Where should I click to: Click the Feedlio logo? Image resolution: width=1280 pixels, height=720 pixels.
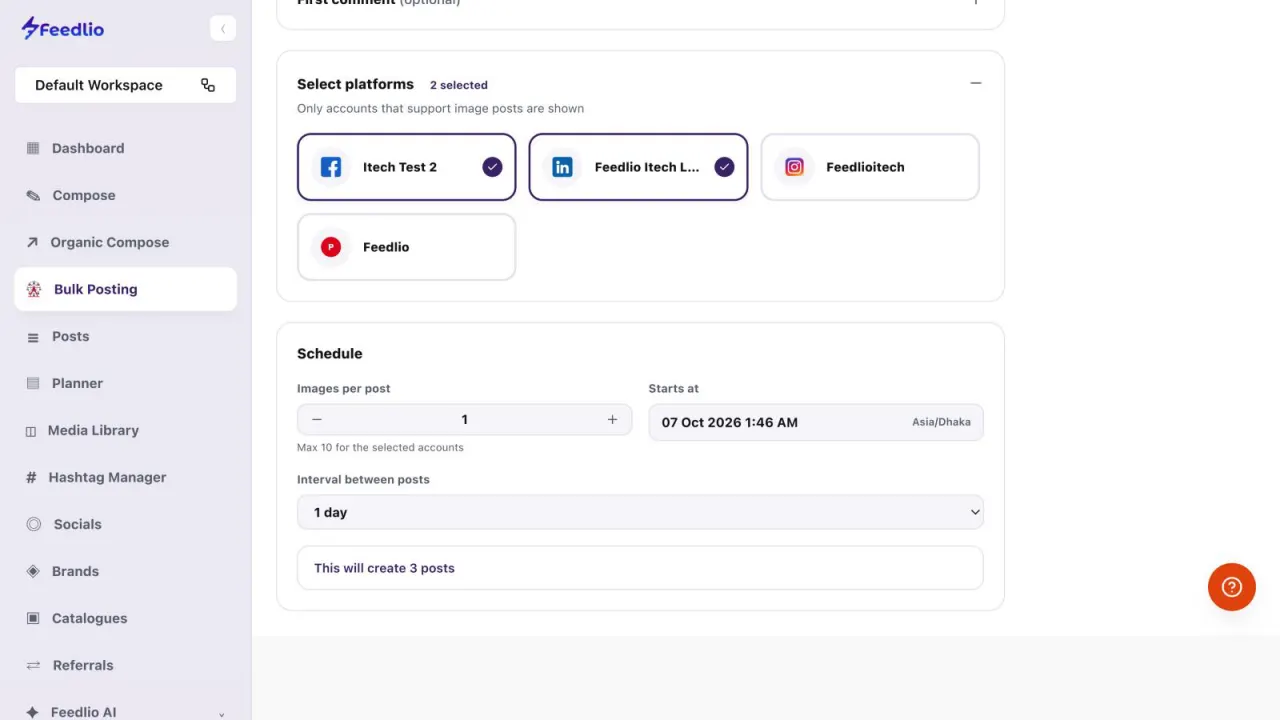coord(63,29)
